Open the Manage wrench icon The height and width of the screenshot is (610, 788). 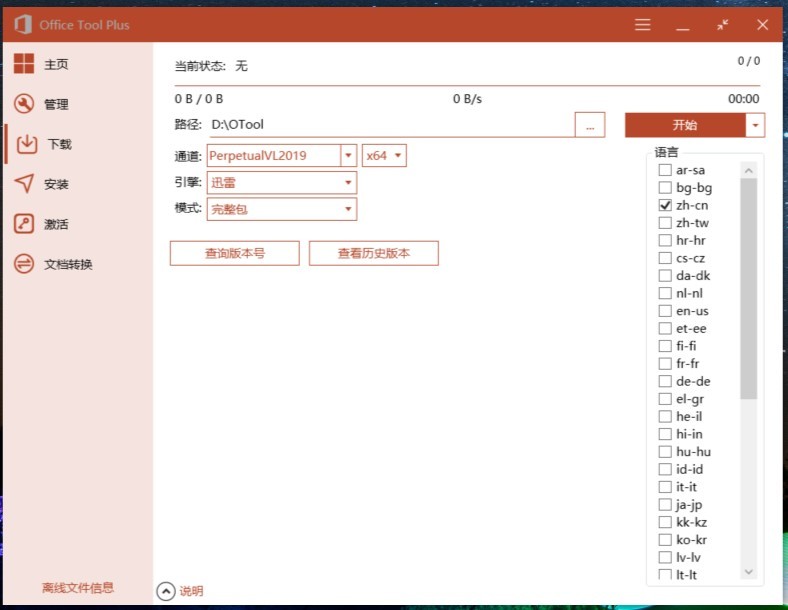tap(24, 104)
